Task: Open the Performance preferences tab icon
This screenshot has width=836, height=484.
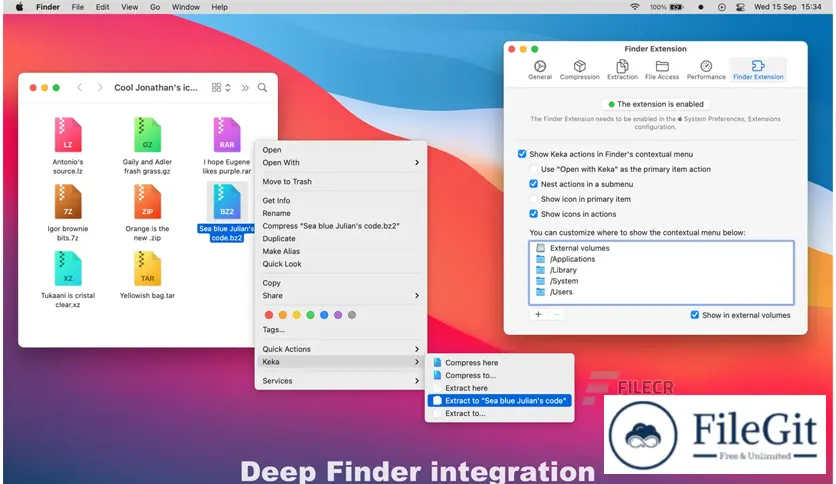Action: [706, 66]
